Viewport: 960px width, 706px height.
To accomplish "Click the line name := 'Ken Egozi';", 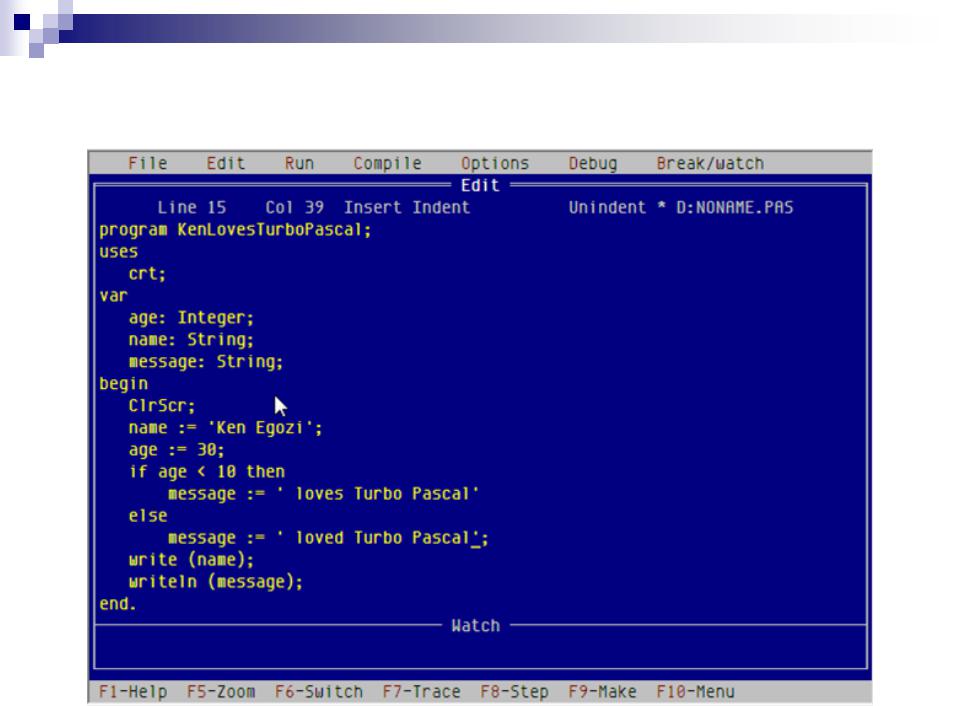I will coord(226,428).
